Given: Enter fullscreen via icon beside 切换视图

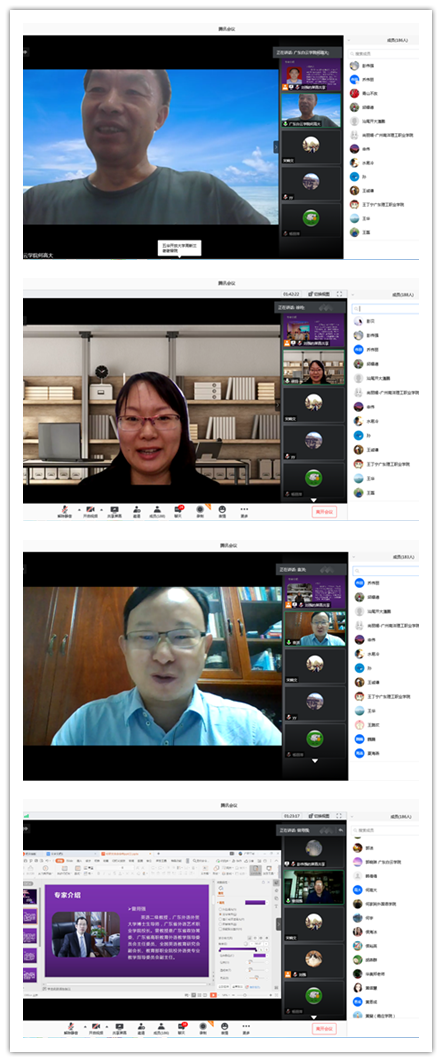Looking at the screenshot, I should click(338, 295).
